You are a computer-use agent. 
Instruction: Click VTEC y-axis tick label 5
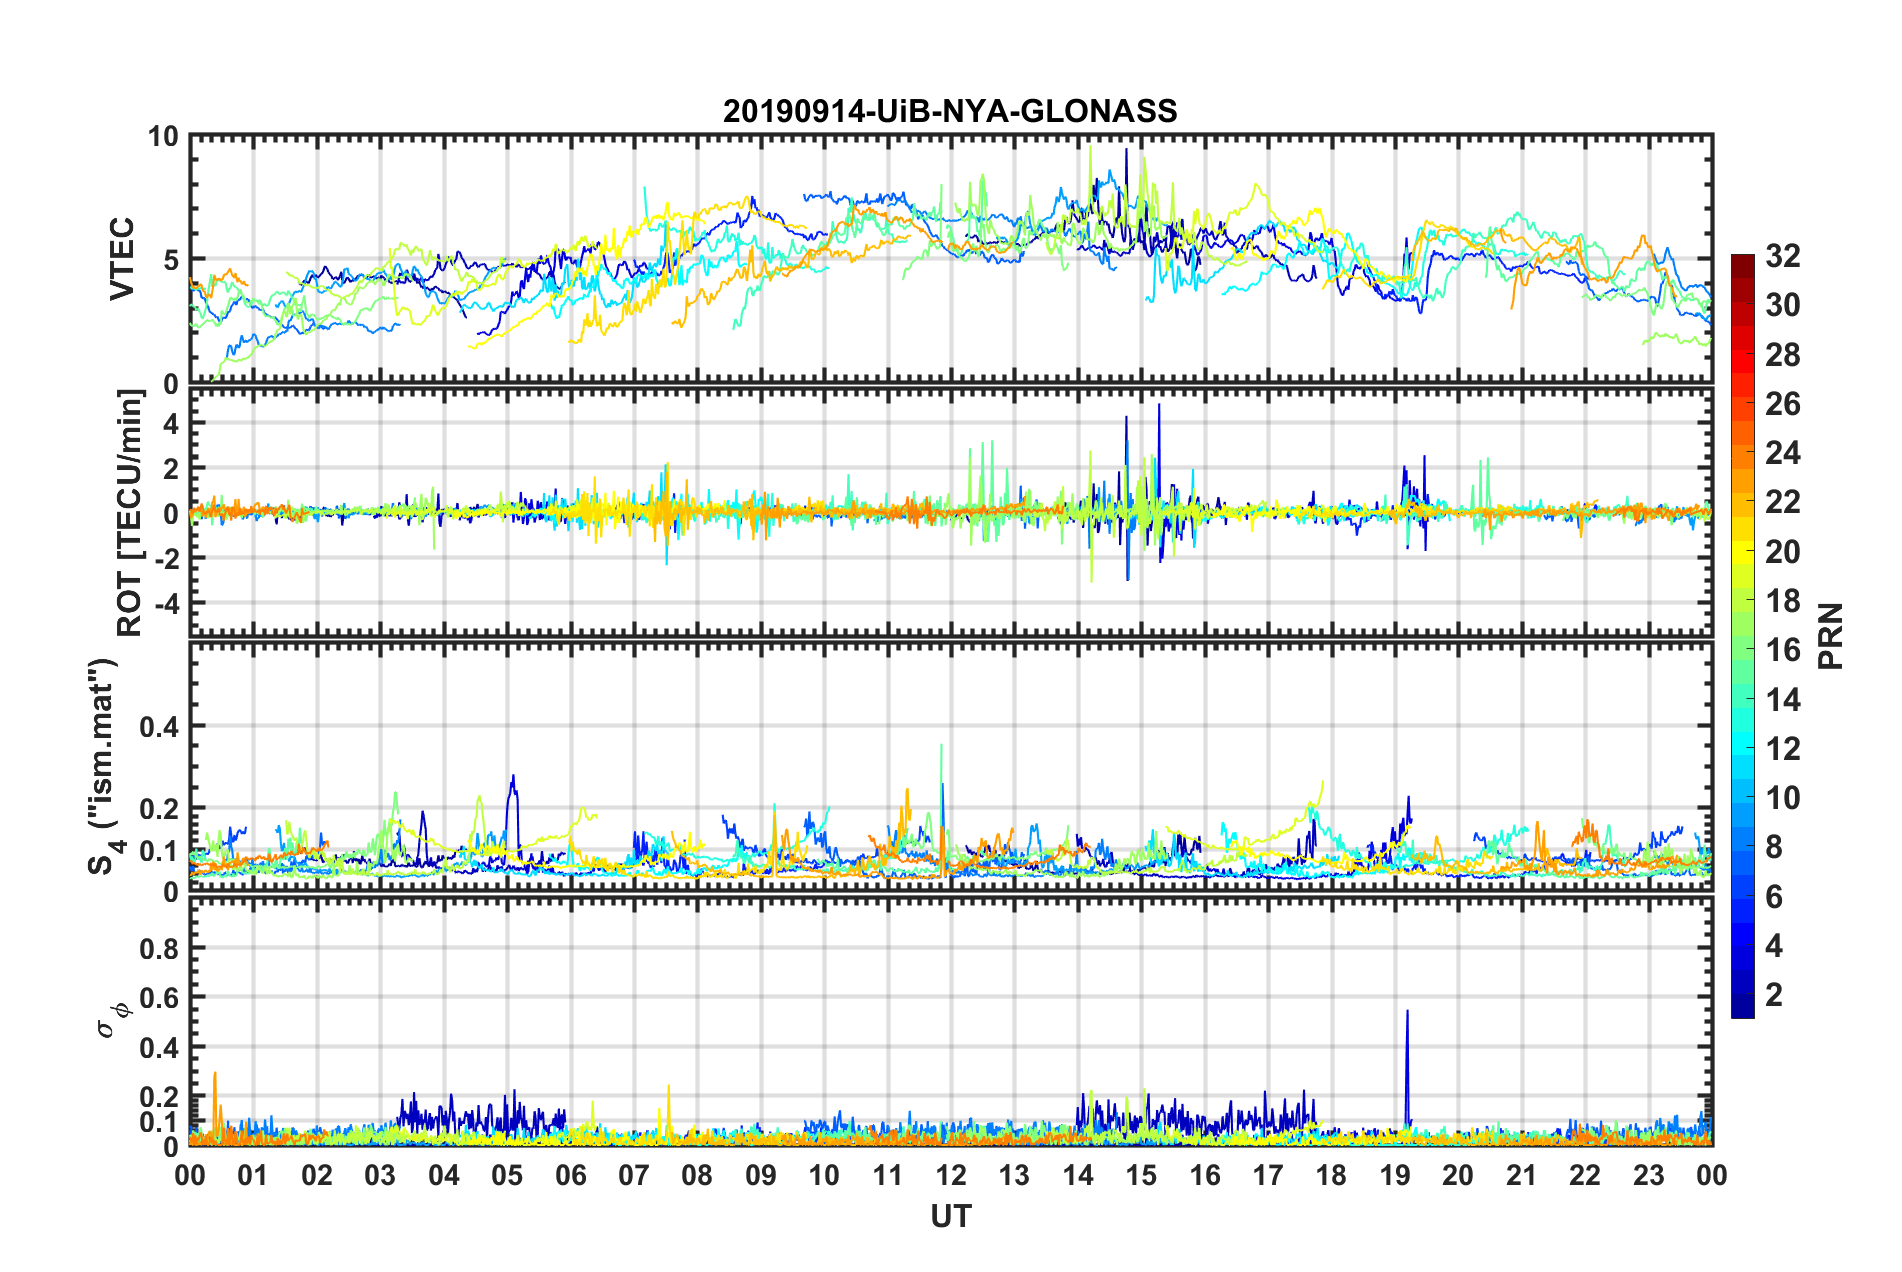pyautogui.click(x=171, y=260)
